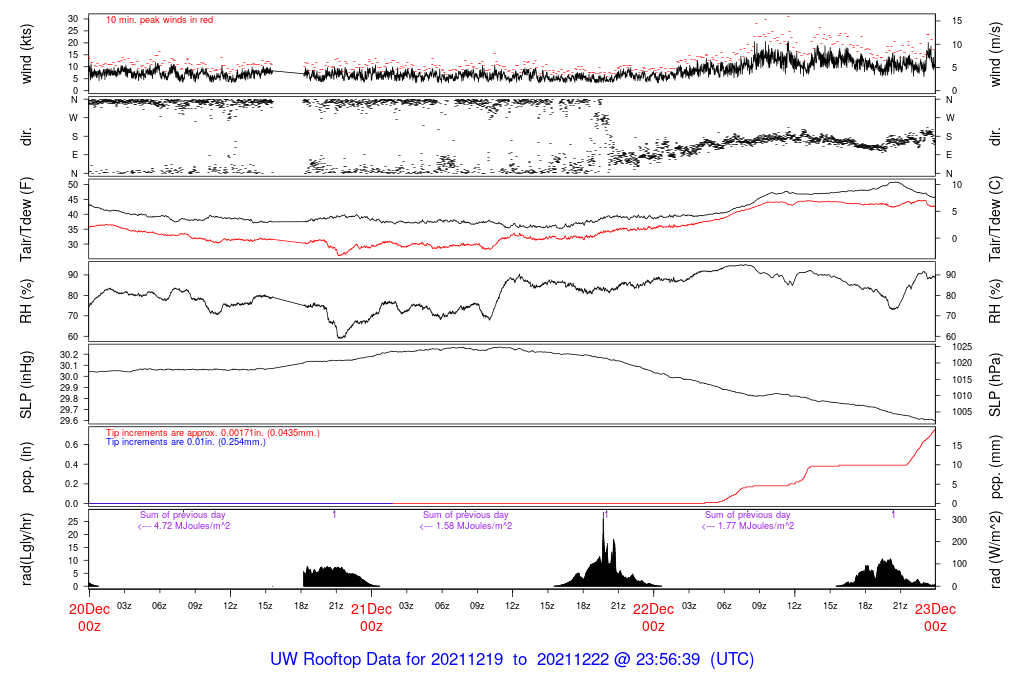Viewport: 1024px width, 700px height.
Task: Click the '1.58 MJoules/m^2' daily sum text
Action: pyautogui.click(x=466, y=526)
